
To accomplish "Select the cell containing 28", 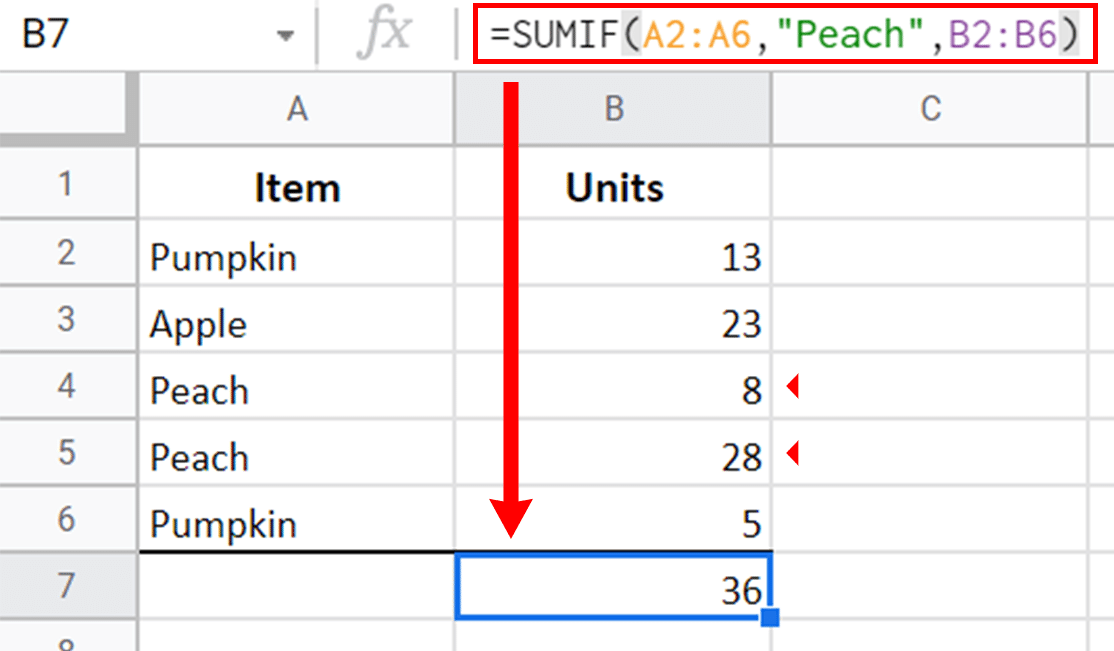I will click(613, 457).
